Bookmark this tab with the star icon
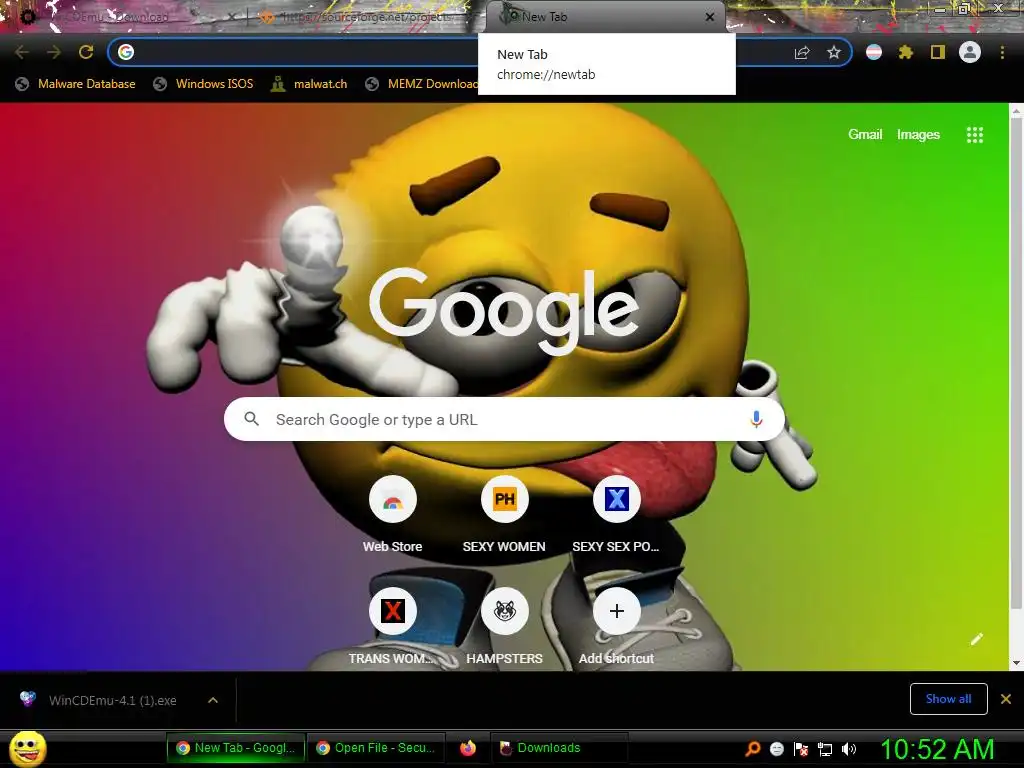The height and width of the screenshot is (768, 1024). [x=833, y=52]
